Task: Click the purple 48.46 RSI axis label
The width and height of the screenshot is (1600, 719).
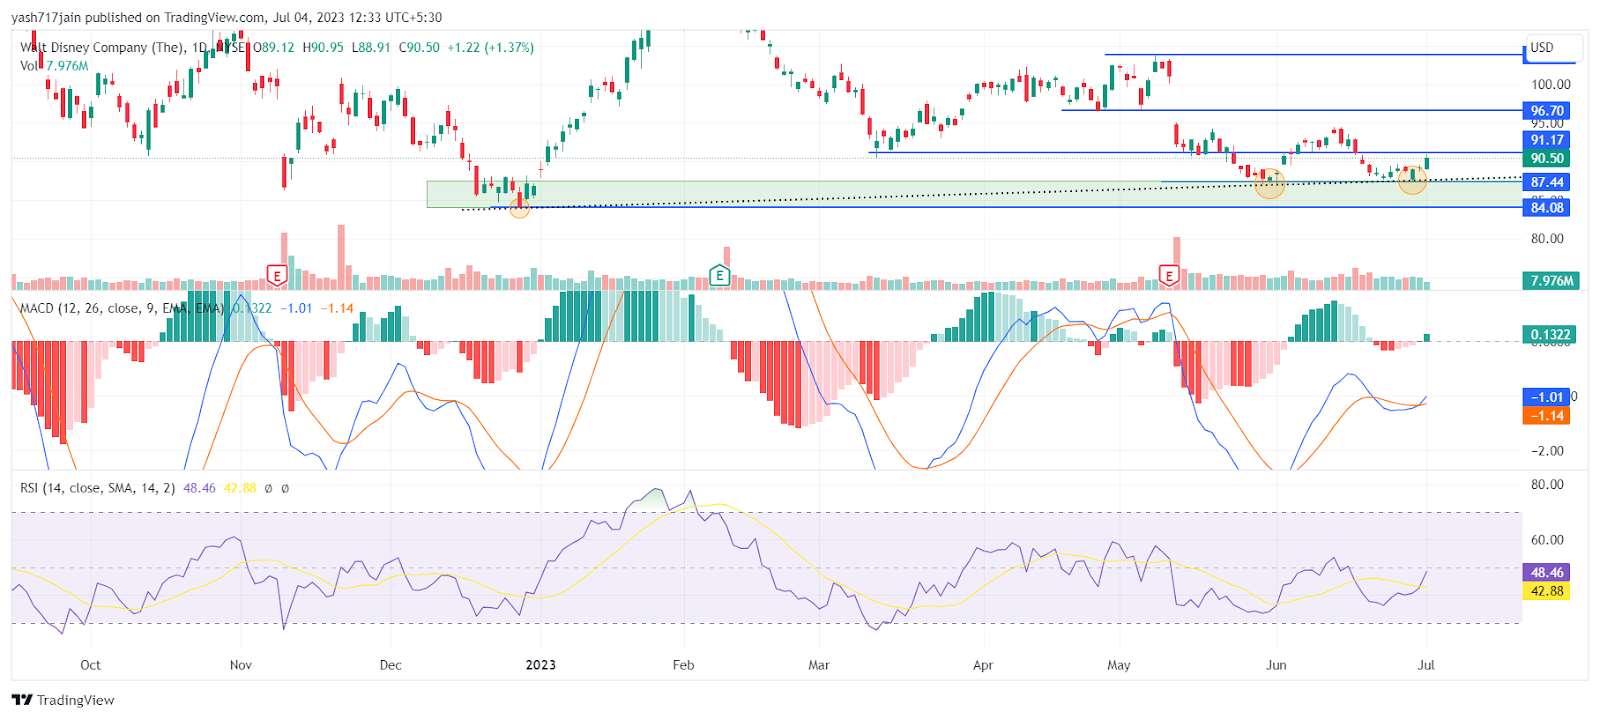Action: [1547, 573]
